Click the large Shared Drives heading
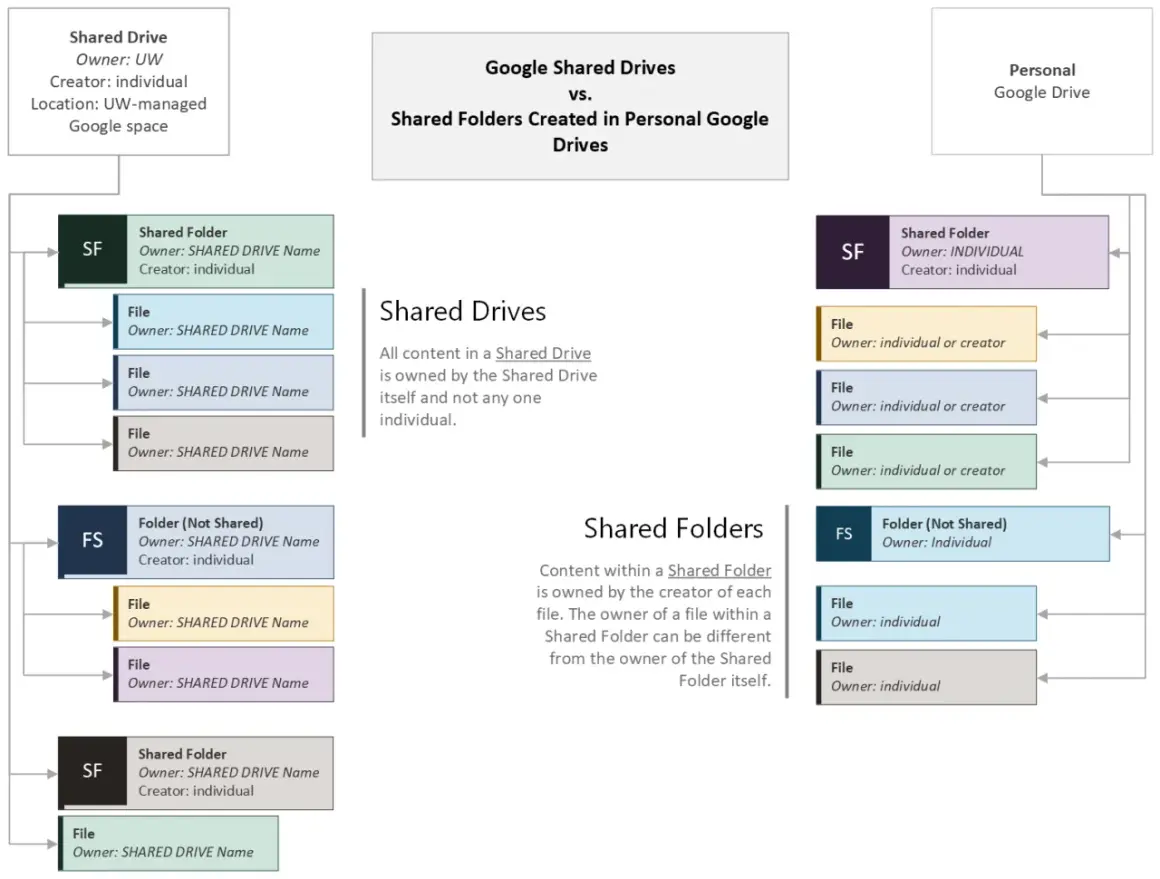The width and height of the screenshot is (1160, 879). [x=462, y=311]
